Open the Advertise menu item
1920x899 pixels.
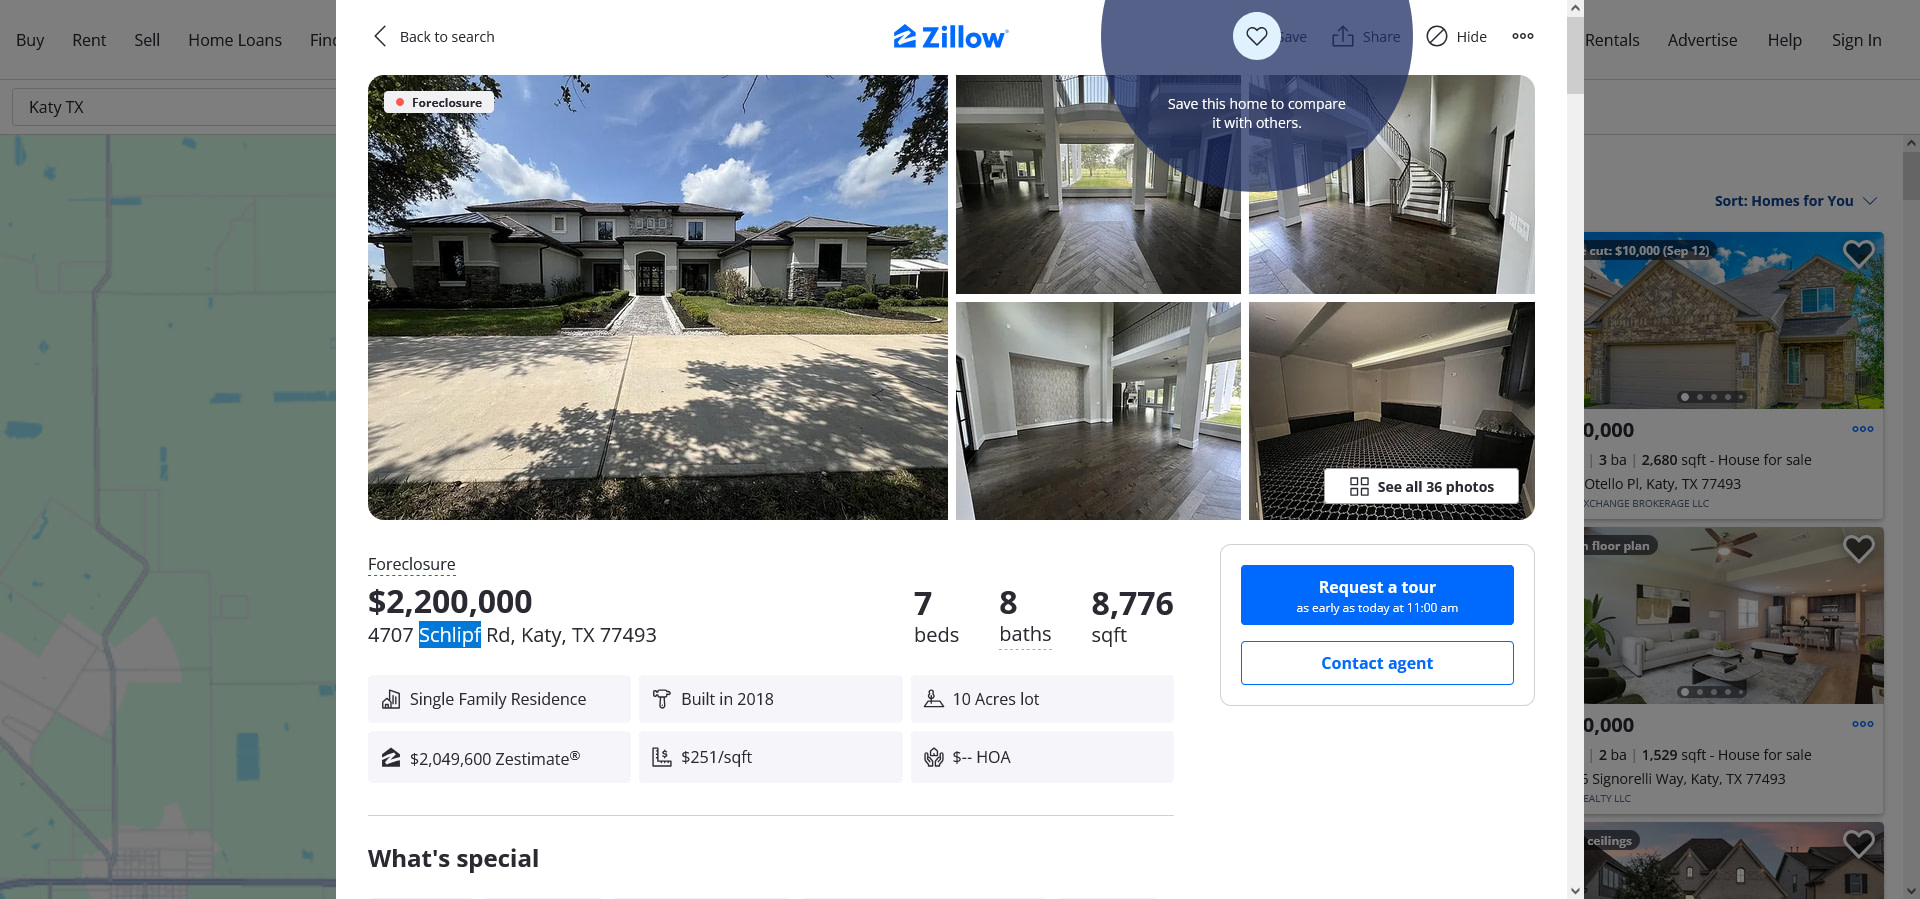coord(1702,40)
